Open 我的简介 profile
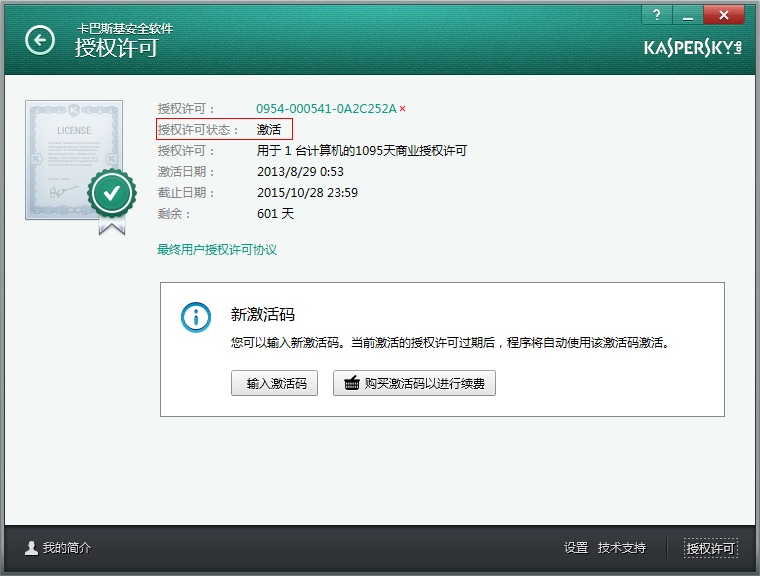The image size is (760, 576). coord(66,548)
